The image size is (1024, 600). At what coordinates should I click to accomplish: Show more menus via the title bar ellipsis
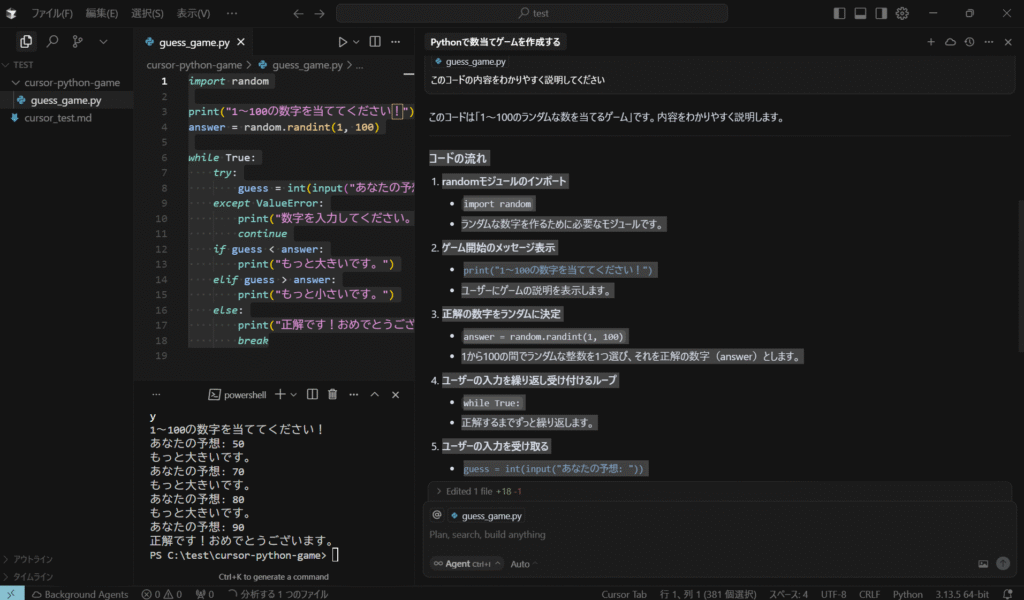point(232,13)
